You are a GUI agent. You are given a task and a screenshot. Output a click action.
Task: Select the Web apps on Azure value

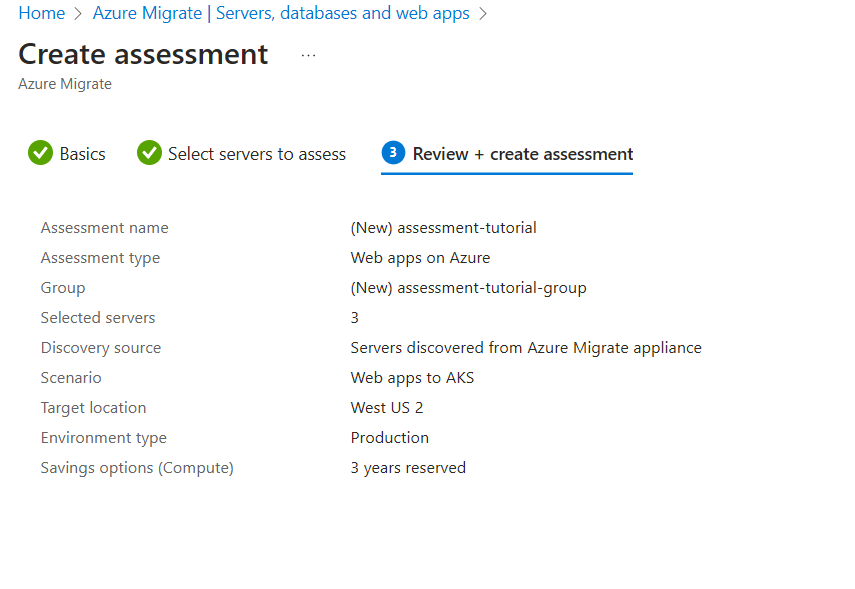420,257
